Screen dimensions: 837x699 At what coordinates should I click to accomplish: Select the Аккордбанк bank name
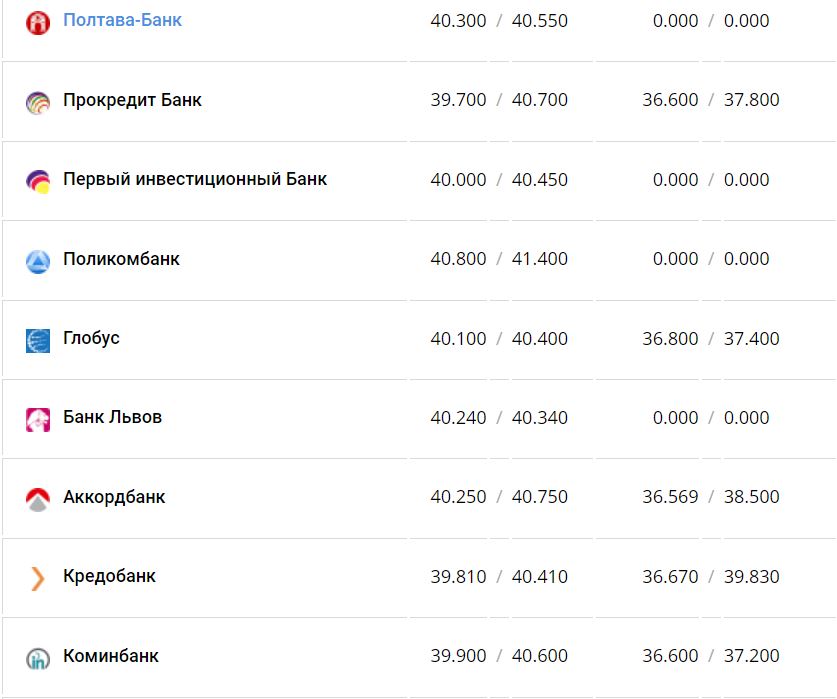click(x=114, y=497)
